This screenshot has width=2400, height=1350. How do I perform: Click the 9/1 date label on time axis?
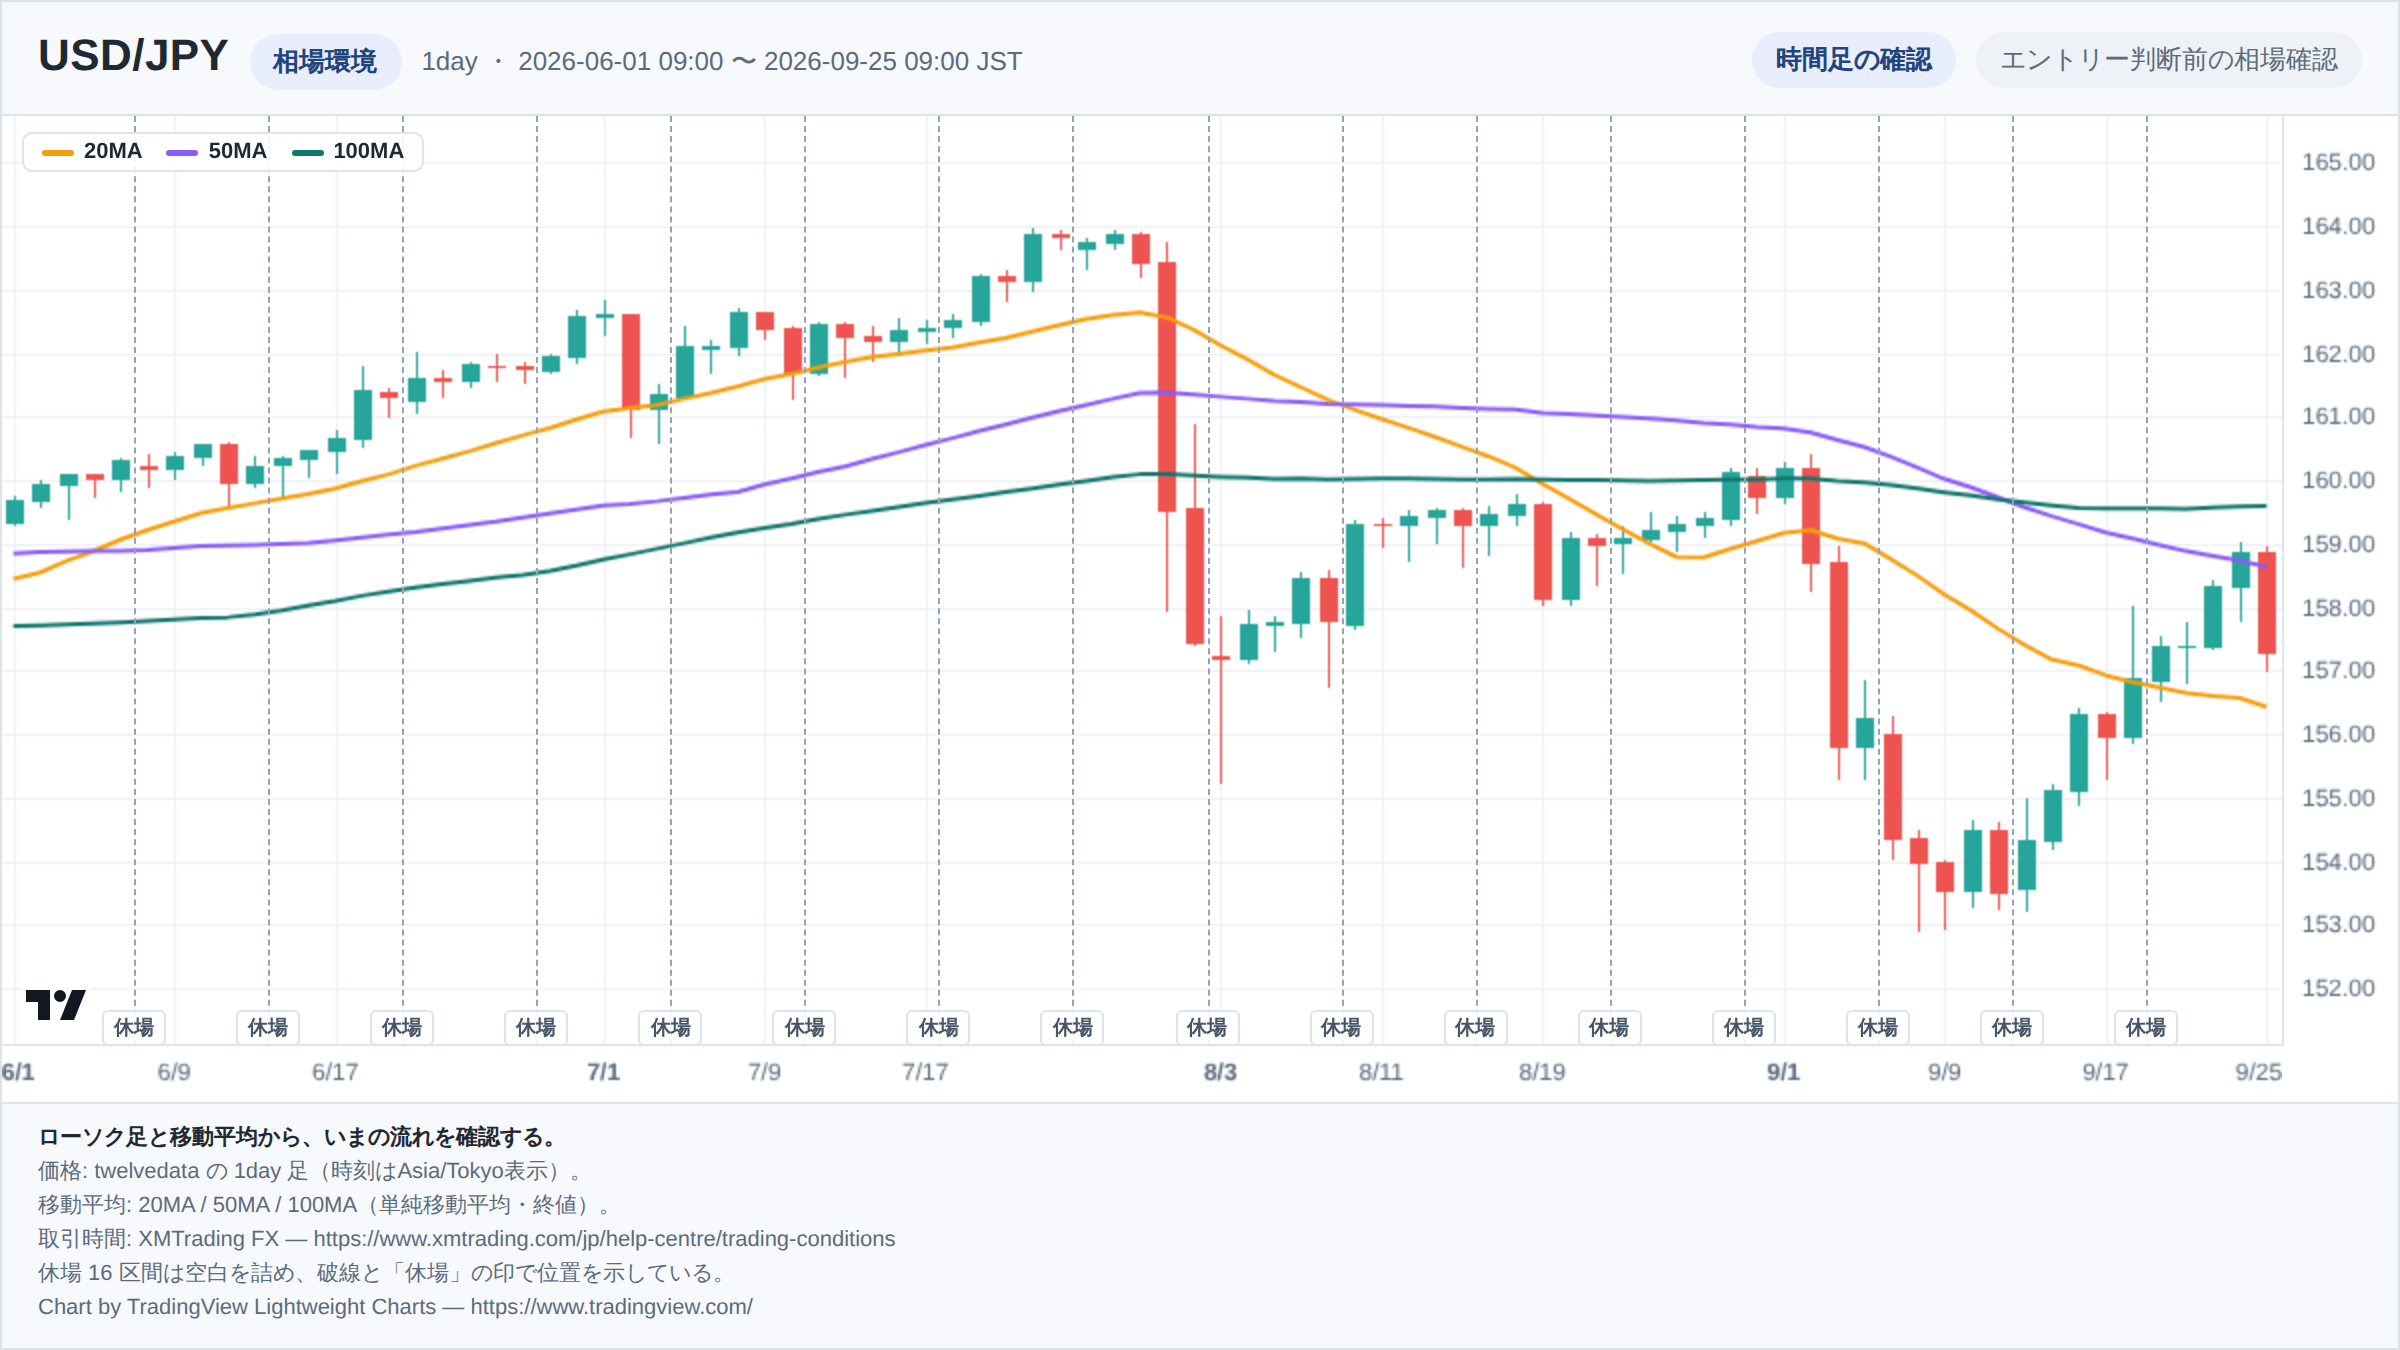pos(1783,1072)
